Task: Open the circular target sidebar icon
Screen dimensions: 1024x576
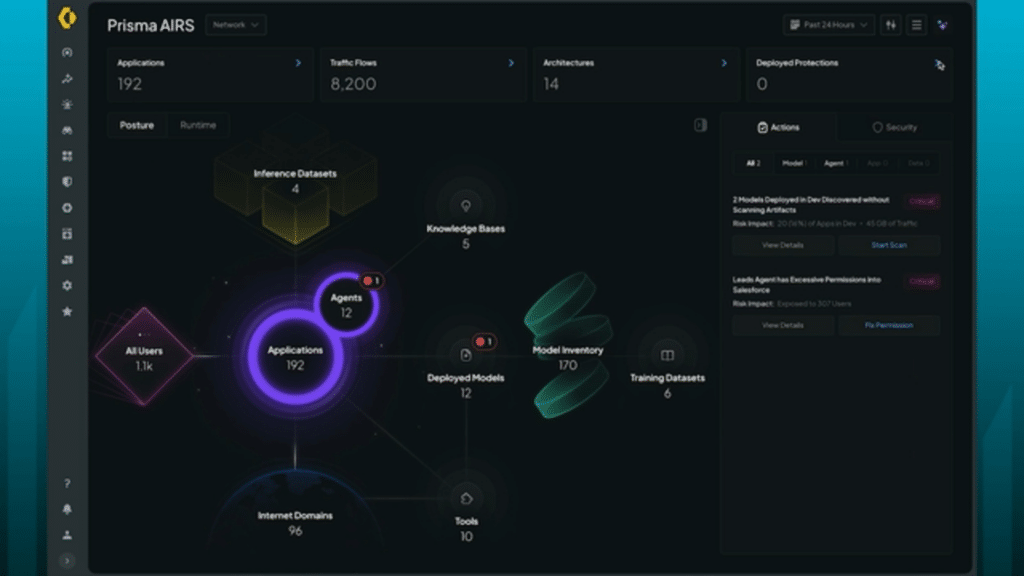Action: coord(67,208)
